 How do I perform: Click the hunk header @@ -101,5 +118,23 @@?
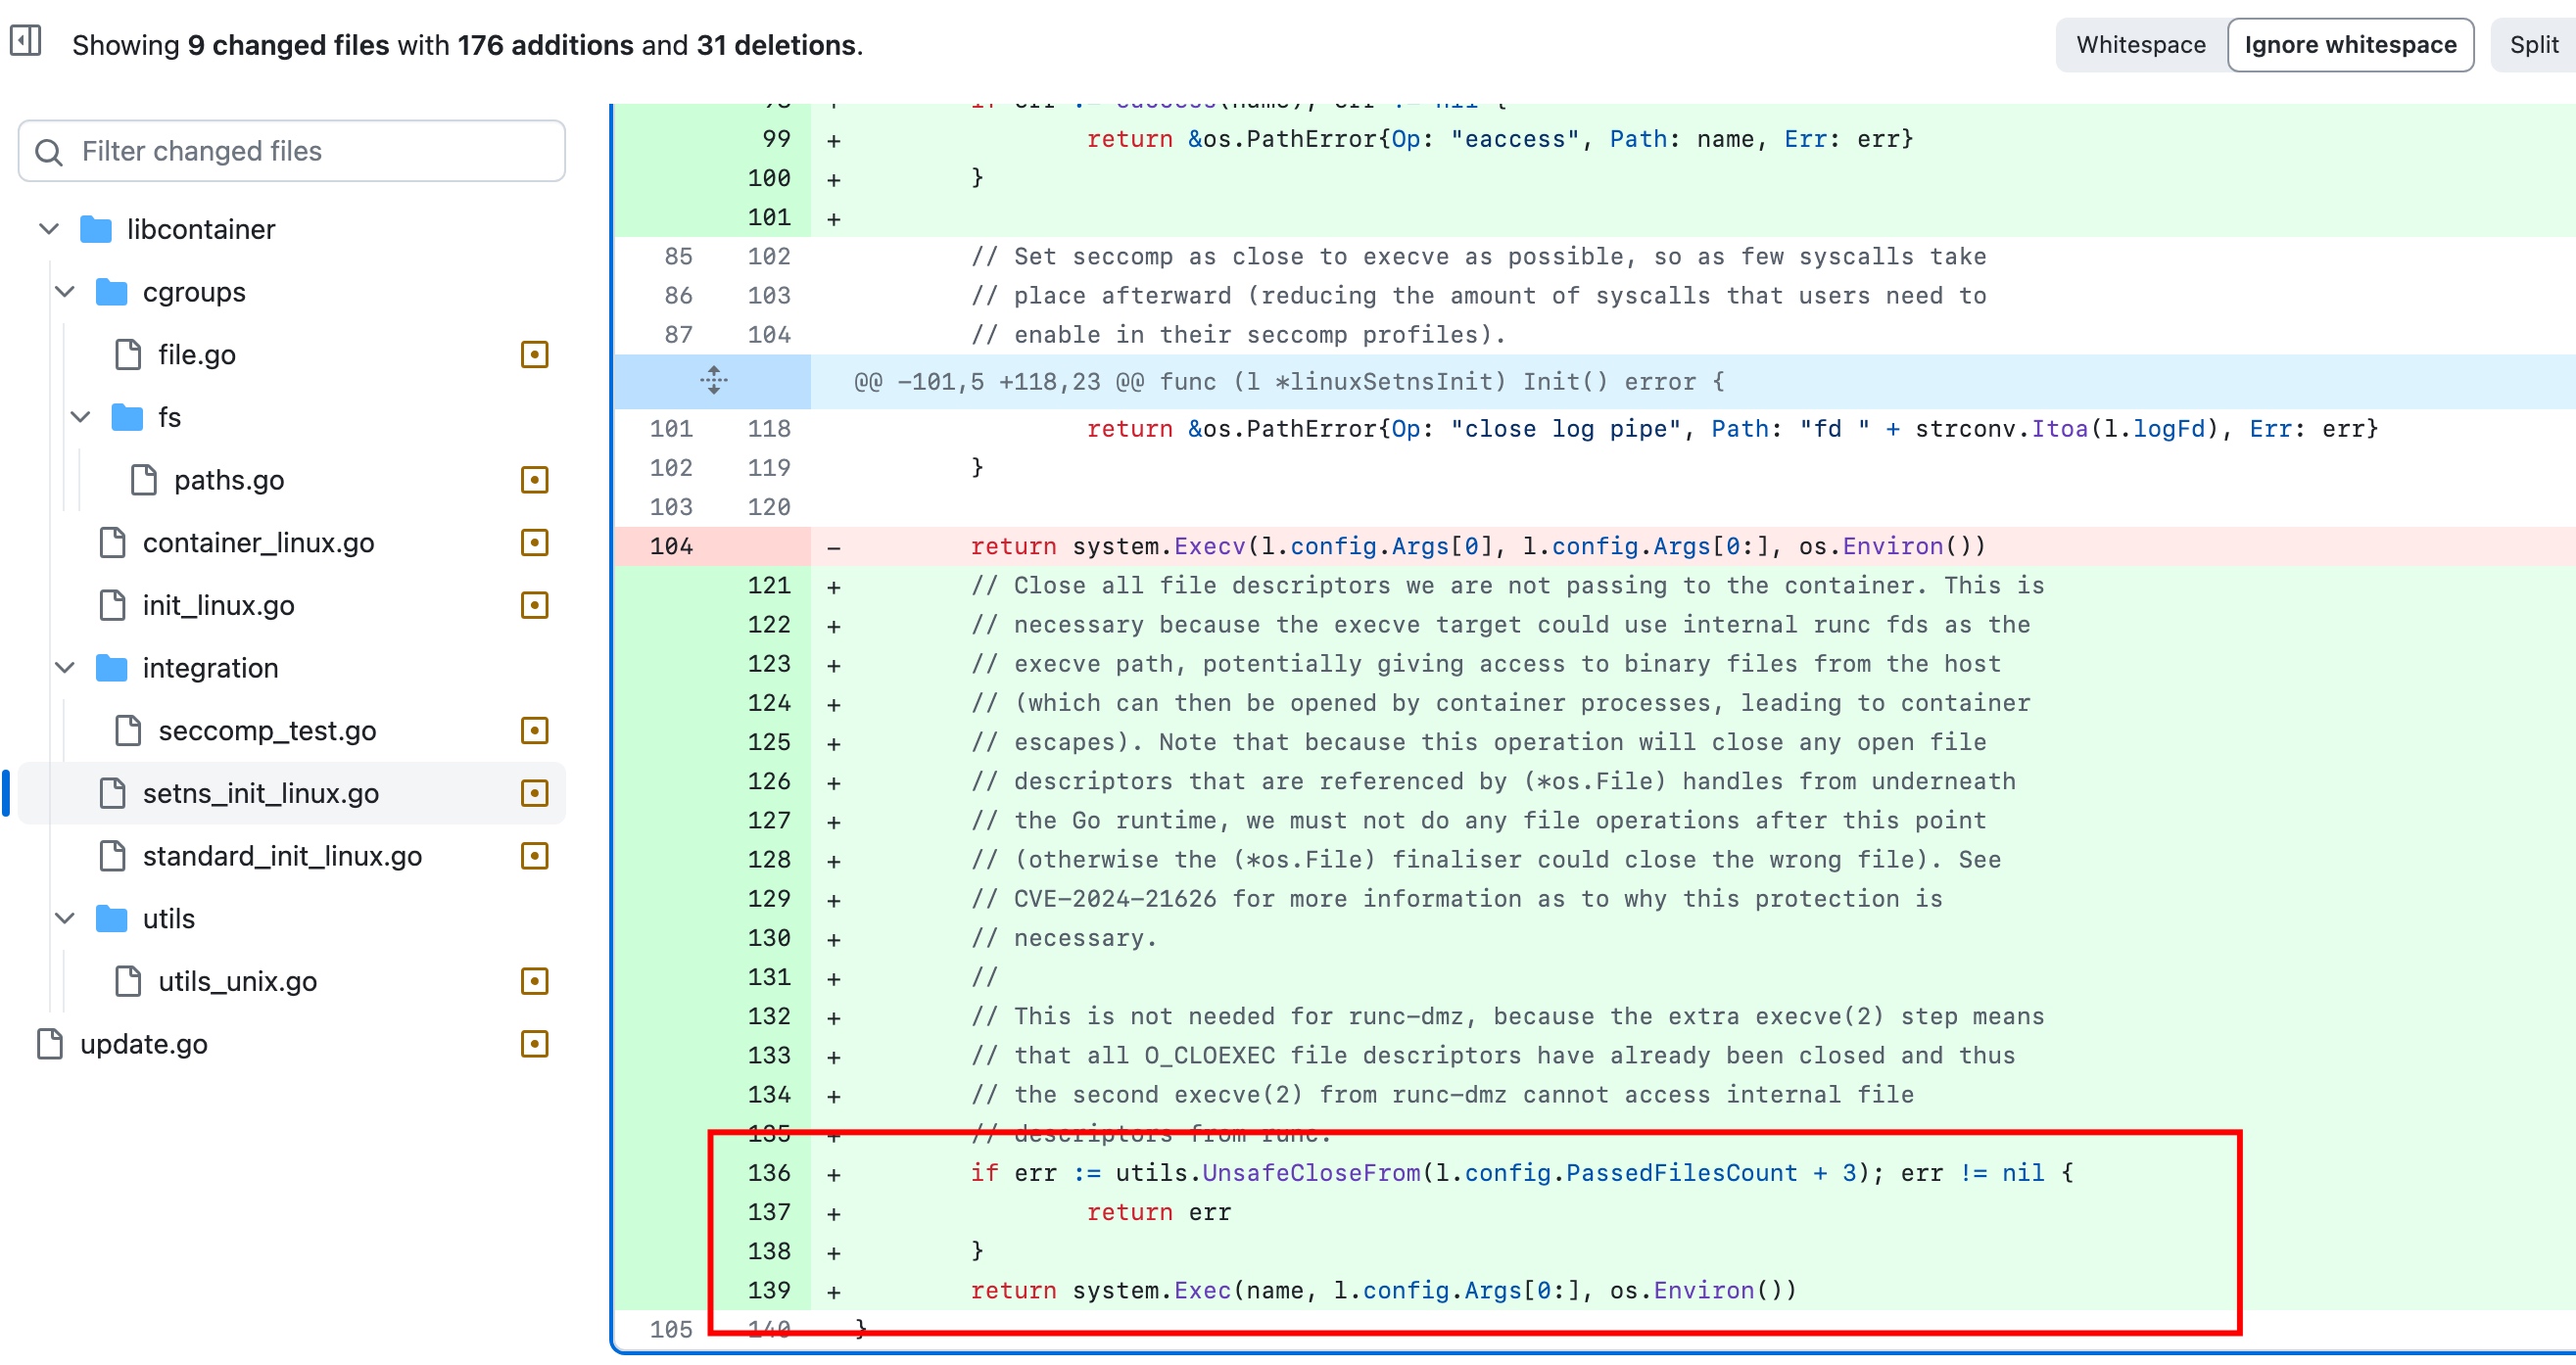[x=1290, y=382]
